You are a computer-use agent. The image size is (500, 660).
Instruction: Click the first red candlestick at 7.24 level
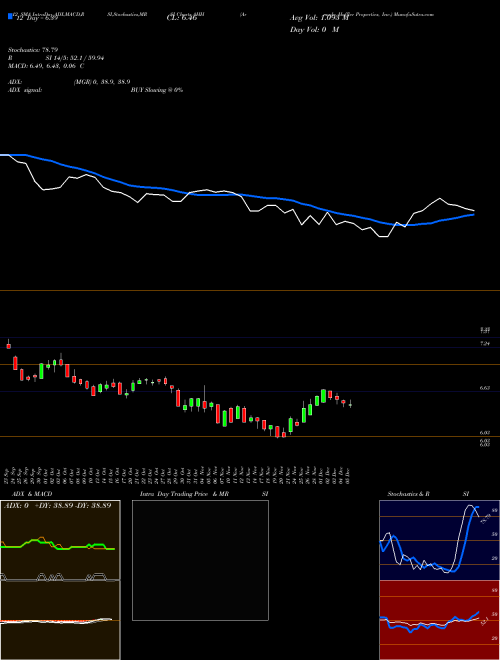point(8,346)
